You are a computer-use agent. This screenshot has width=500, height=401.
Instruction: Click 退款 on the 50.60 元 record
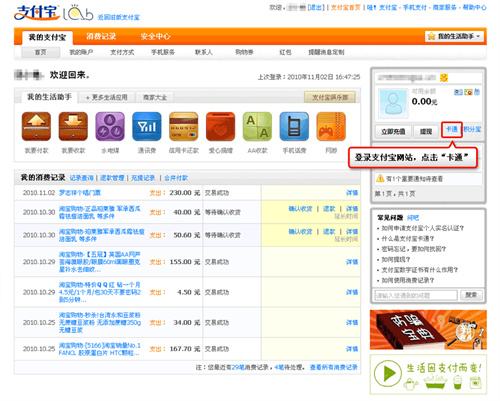(329, 231)
